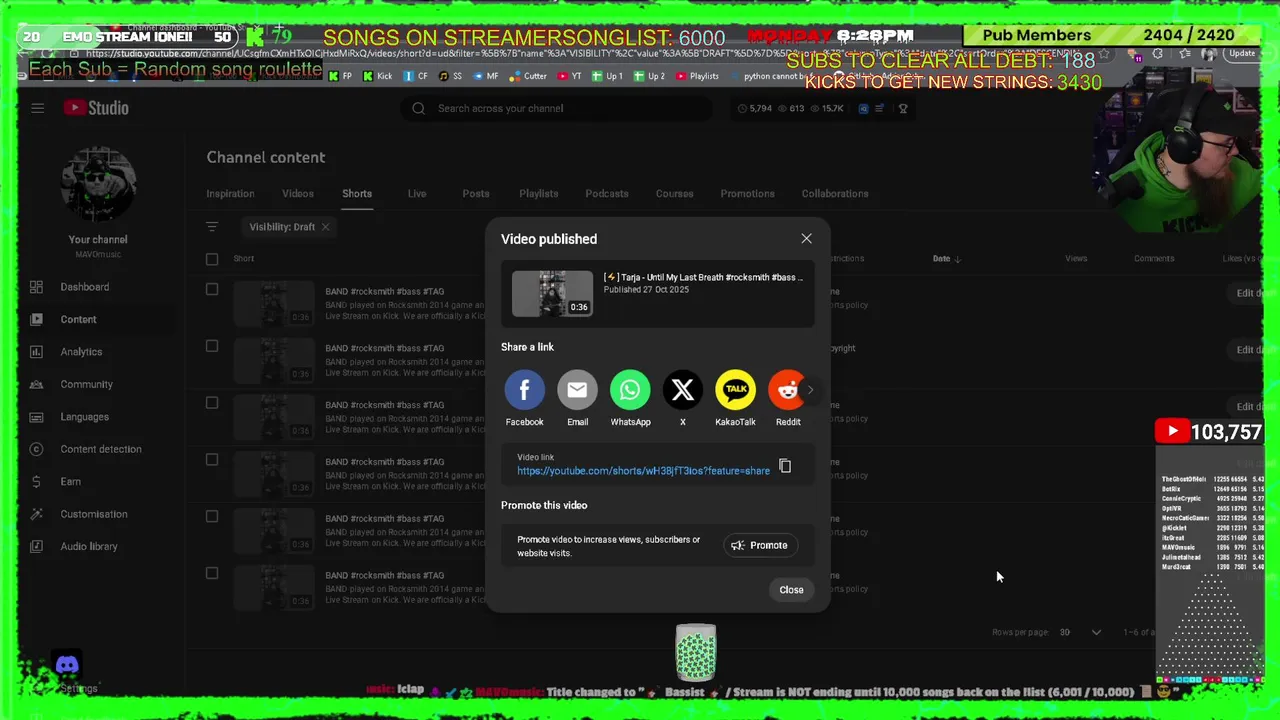
Task: Share the video on X
Action: [x=683, y=390]
